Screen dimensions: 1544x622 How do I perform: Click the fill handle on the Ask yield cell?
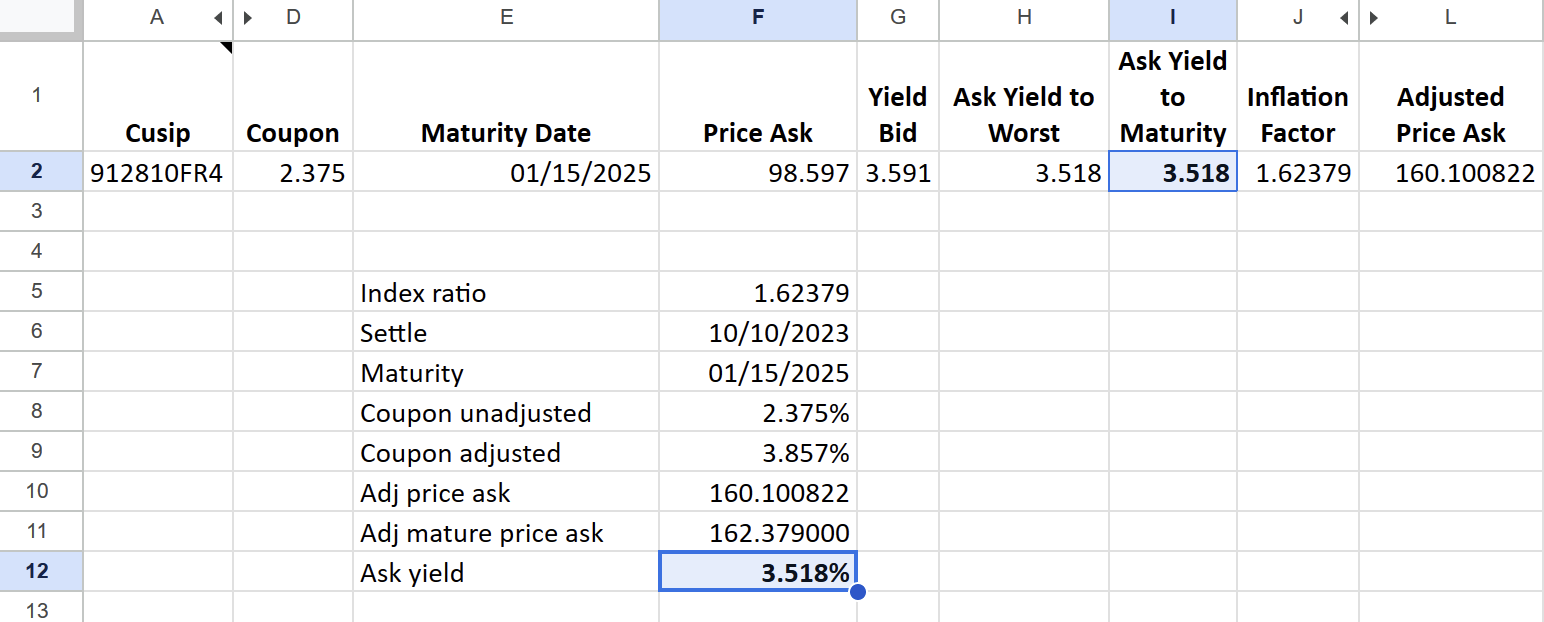(x=857, y=591)
